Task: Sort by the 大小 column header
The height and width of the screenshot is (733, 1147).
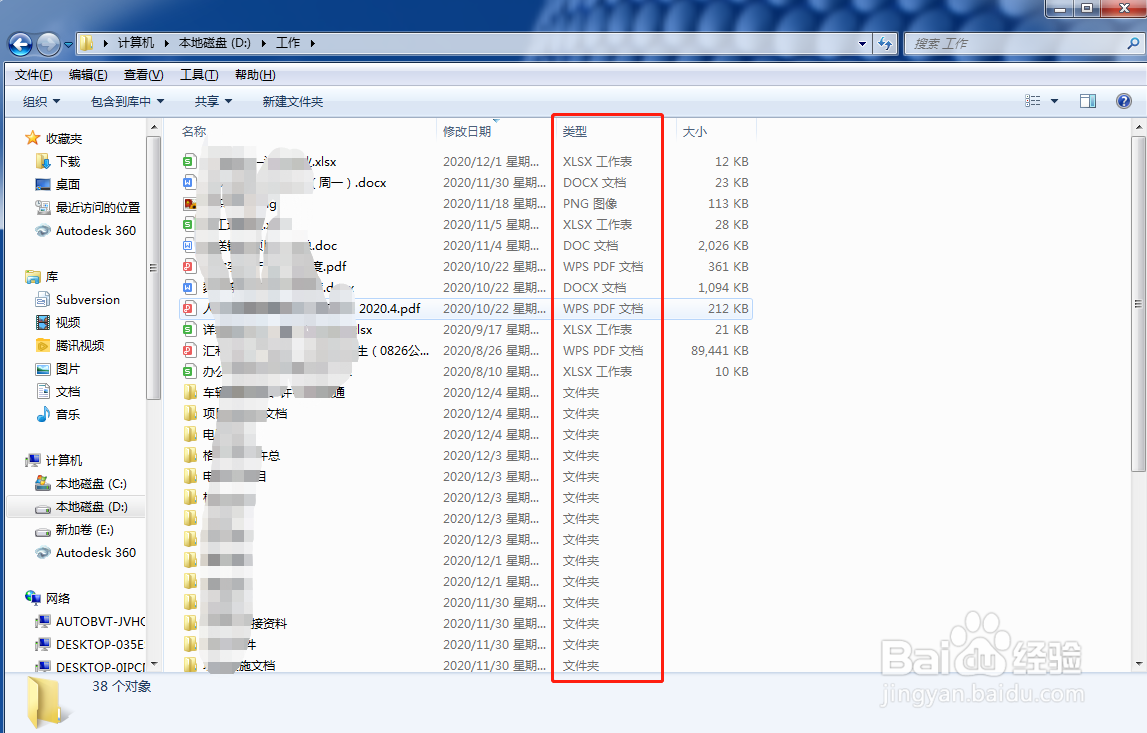Action: coord(694,132)
